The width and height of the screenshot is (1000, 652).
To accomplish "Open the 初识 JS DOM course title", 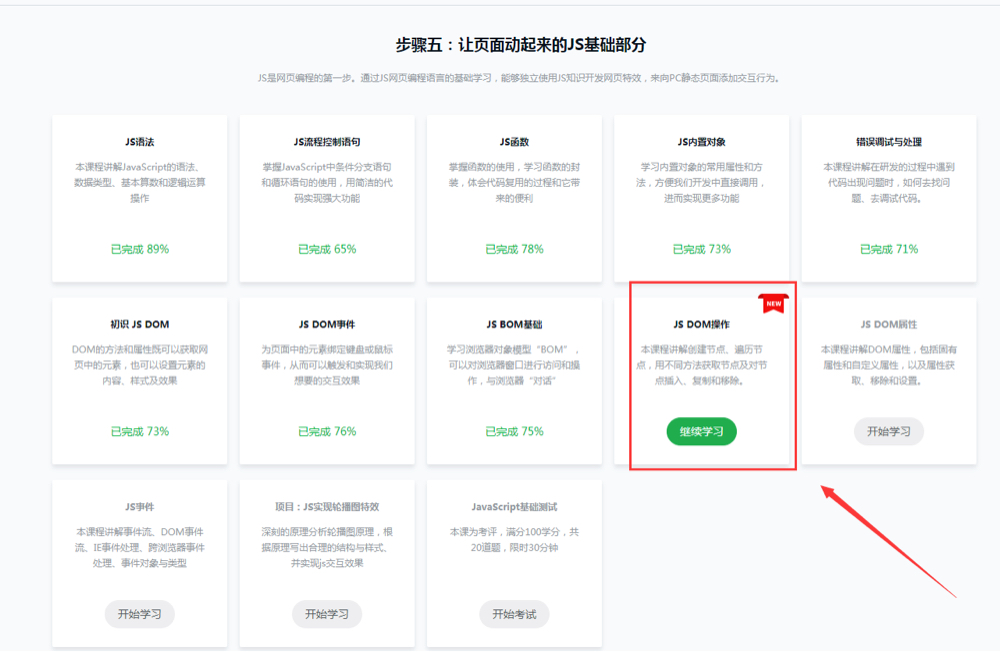I will click(x=140, y=324).
